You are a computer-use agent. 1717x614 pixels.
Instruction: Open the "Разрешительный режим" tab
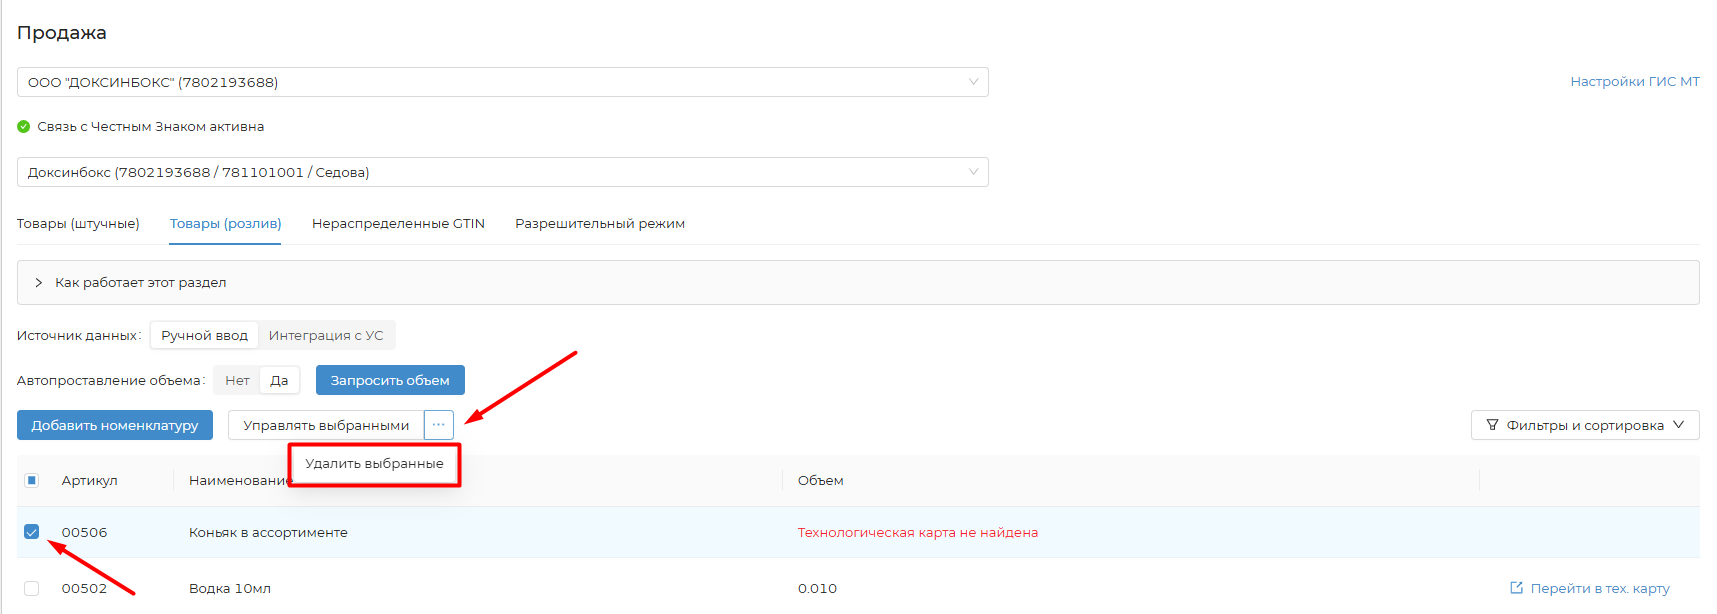click(x=599, y=224)
